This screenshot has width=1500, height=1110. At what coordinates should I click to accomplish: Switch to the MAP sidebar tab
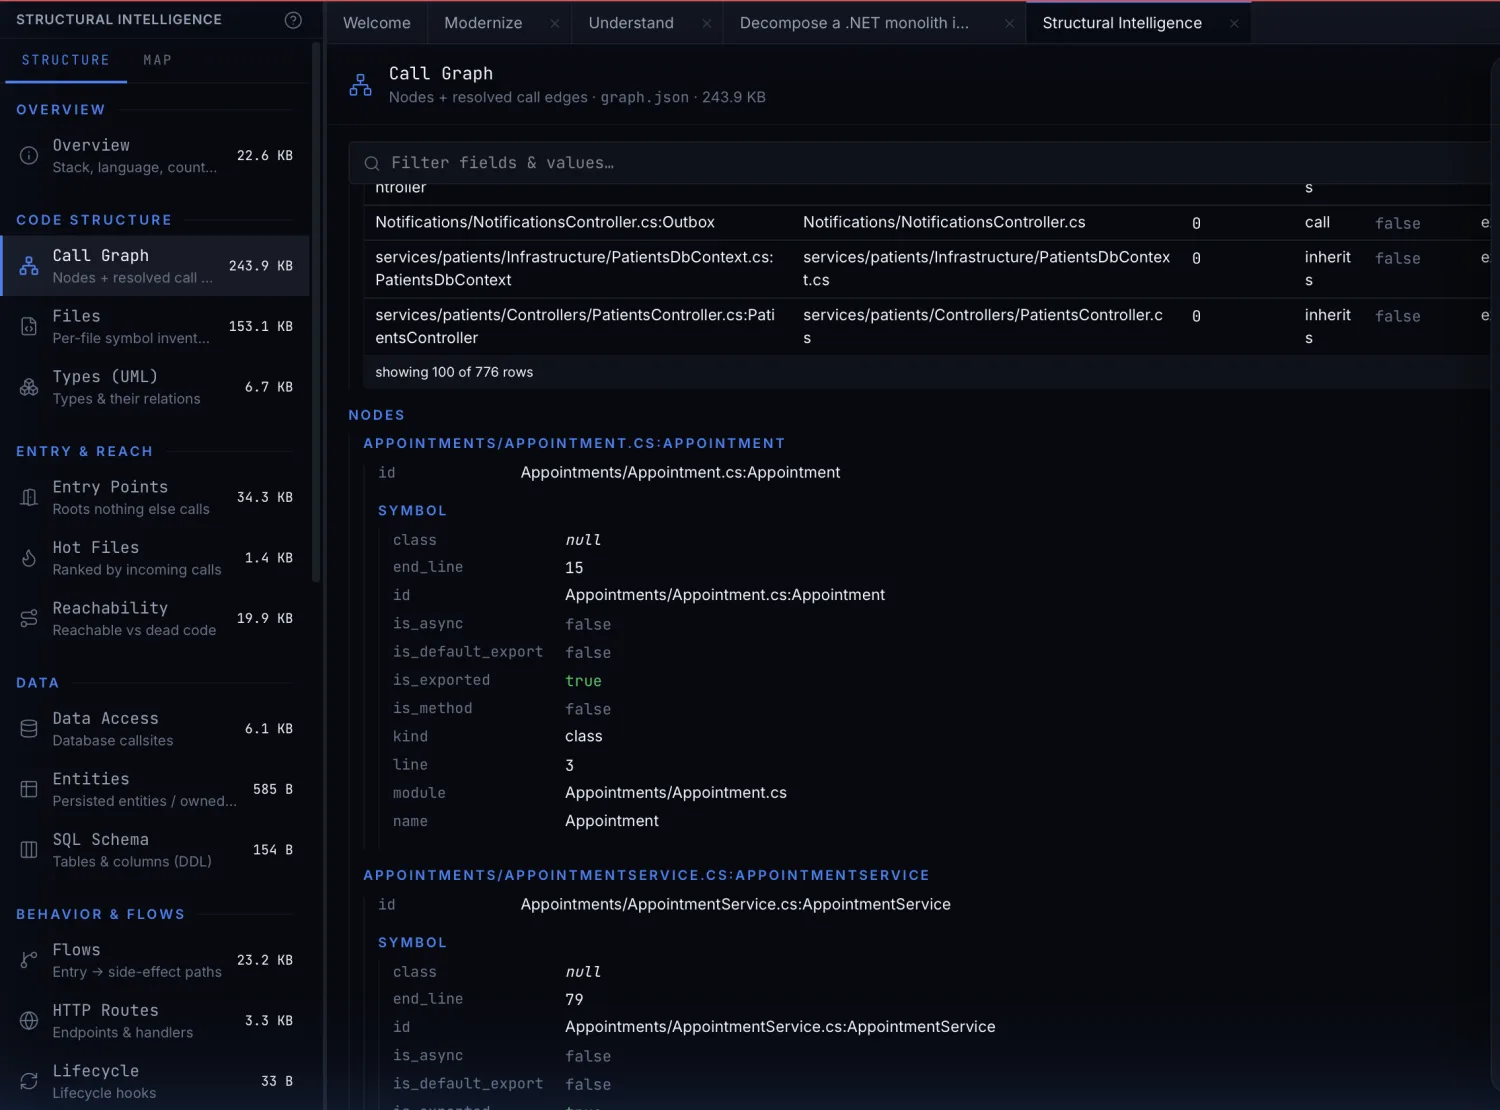point(157,60)
